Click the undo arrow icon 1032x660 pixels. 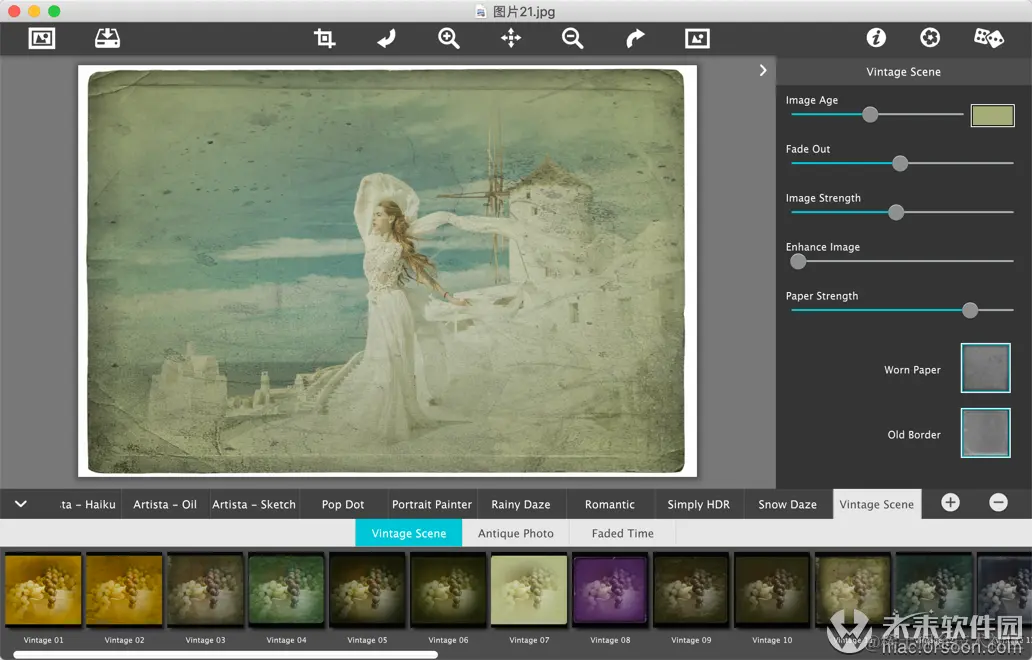click(386, 38)
